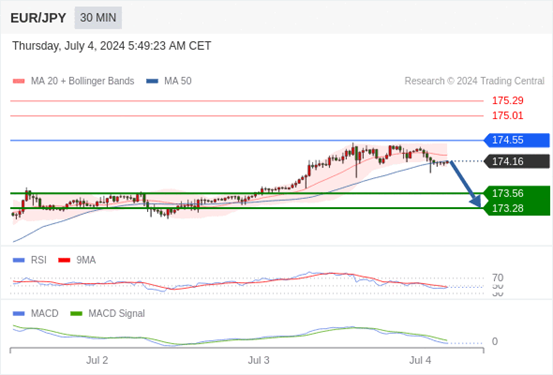Toggle the 9MA legend item
The width and height of the screenshot is (553, 375).
[x=77, y=260]
